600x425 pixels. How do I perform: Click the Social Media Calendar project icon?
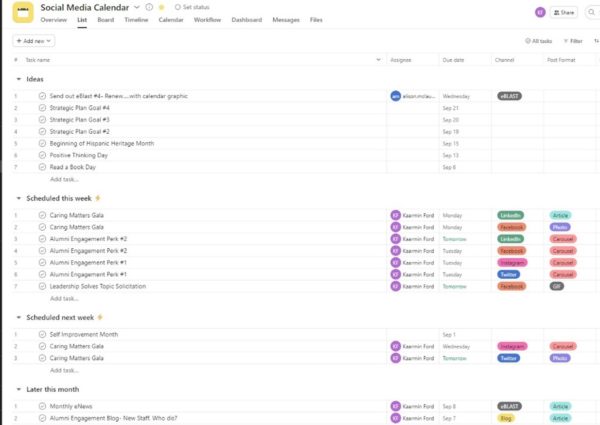point(22,12)
